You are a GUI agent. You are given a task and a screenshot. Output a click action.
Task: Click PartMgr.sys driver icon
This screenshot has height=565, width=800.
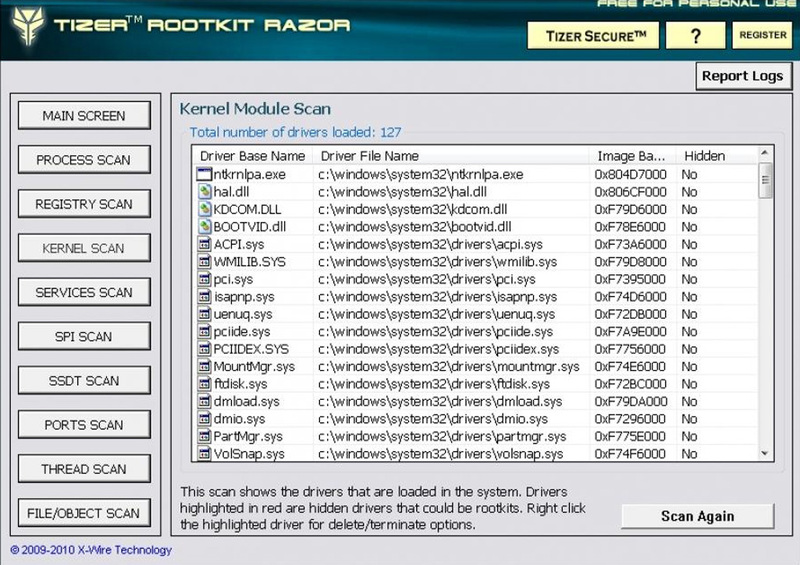pos(204,436)
